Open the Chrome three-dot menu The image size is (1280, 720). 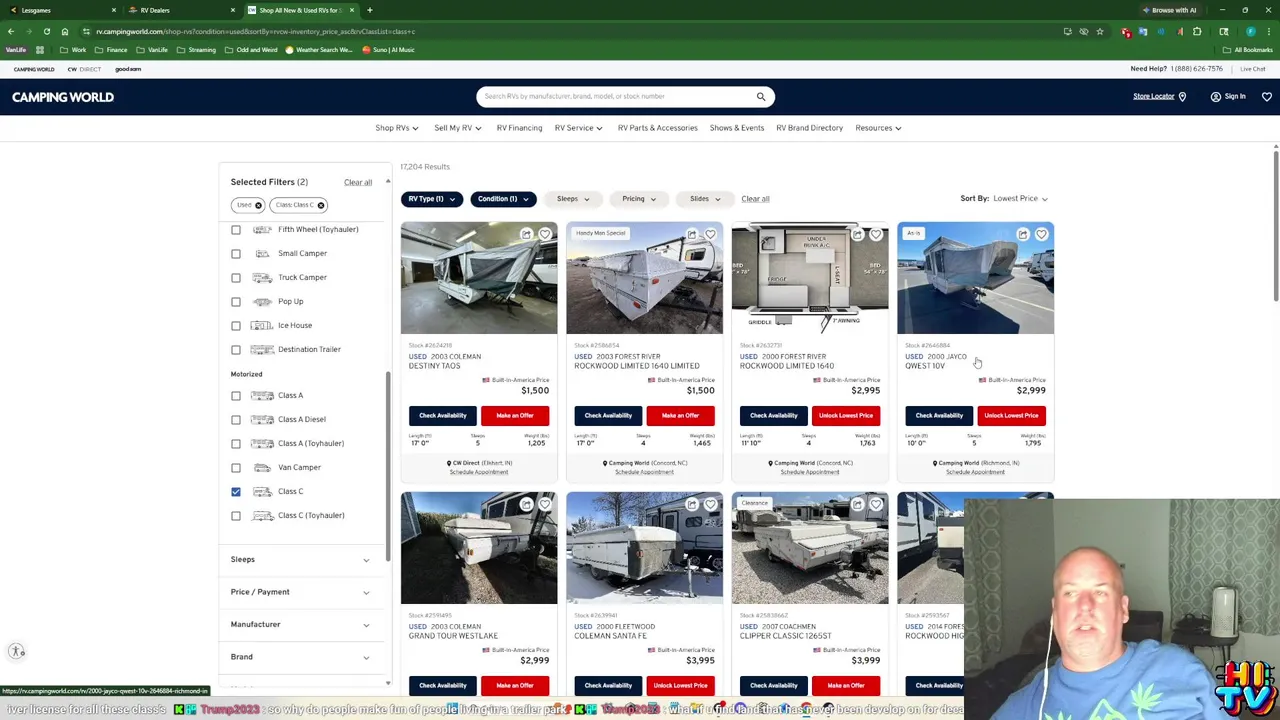1268,32
